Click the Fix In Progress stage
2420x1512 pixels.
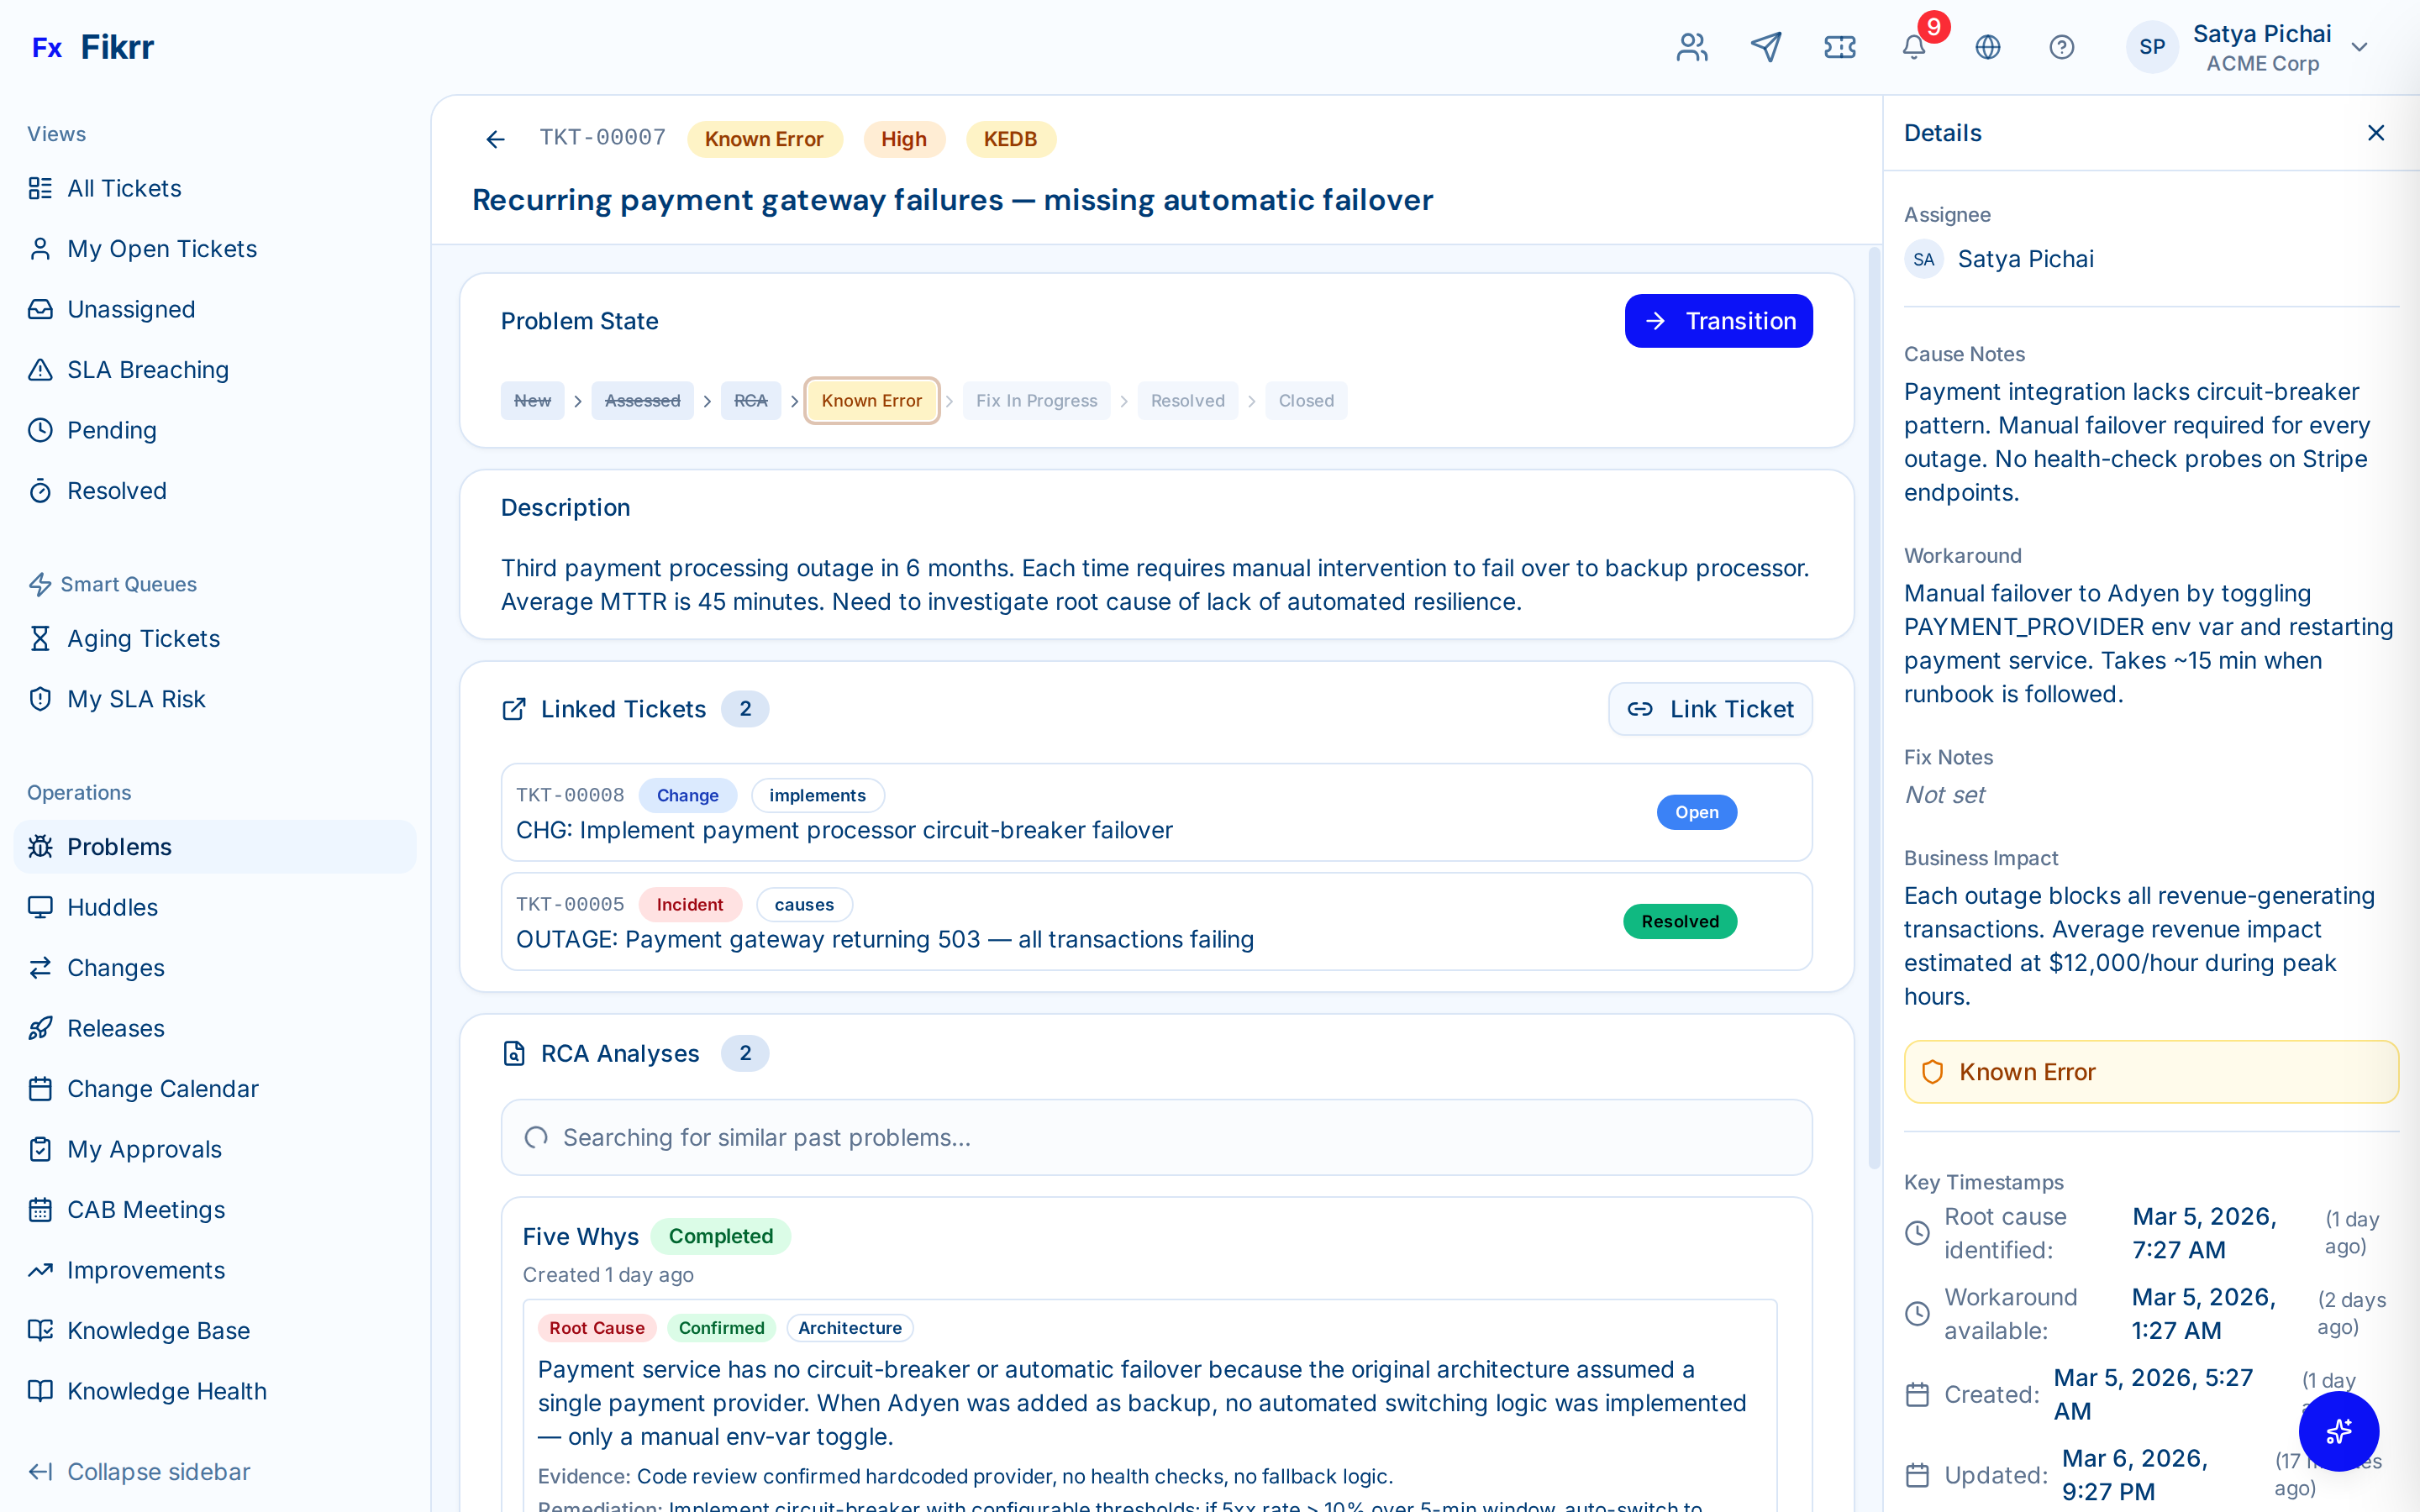[1037, 400]
